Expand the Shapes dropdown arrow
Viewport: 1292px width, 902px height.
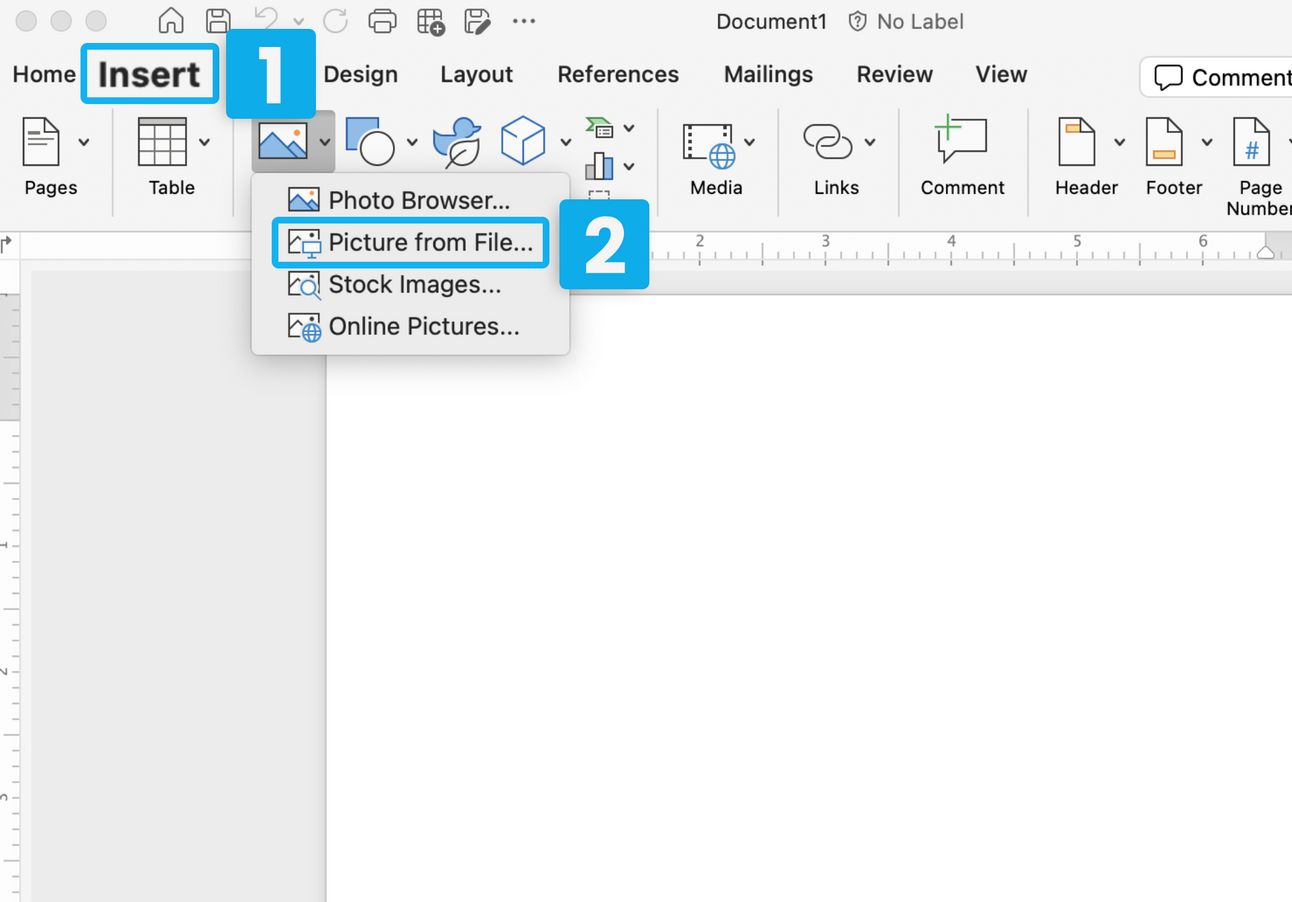click(x=411, y=142)
